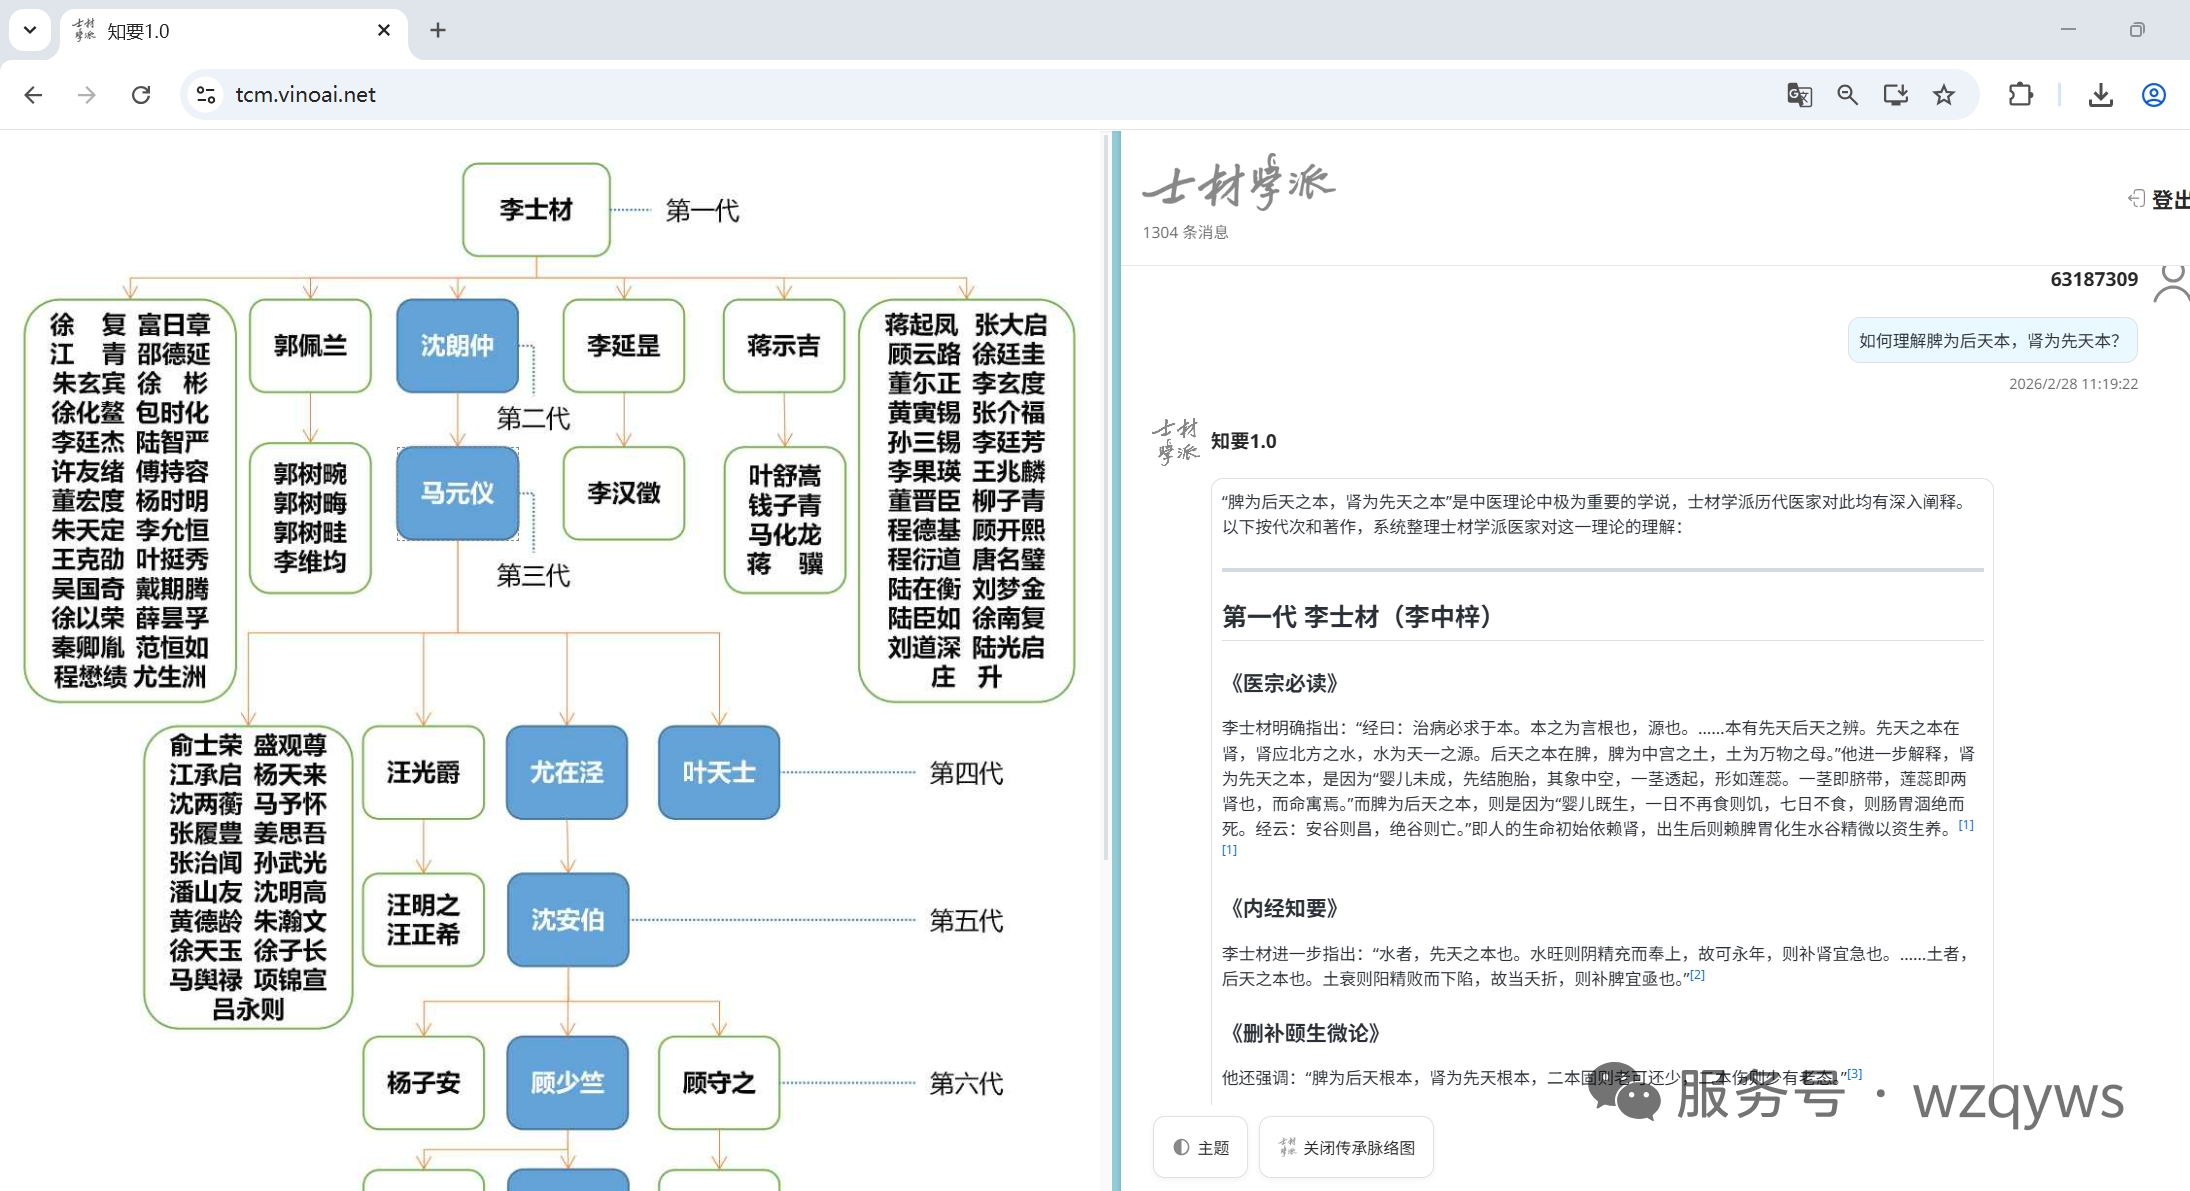The image size is (2190, 1191).
Task: Click the 登出 logout link
Action: click(2162, 200)
